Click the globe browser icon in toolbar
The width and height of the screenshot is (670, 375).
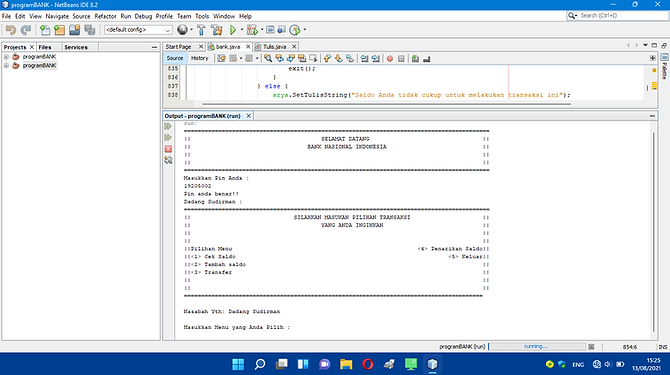[x=182, y=29]
